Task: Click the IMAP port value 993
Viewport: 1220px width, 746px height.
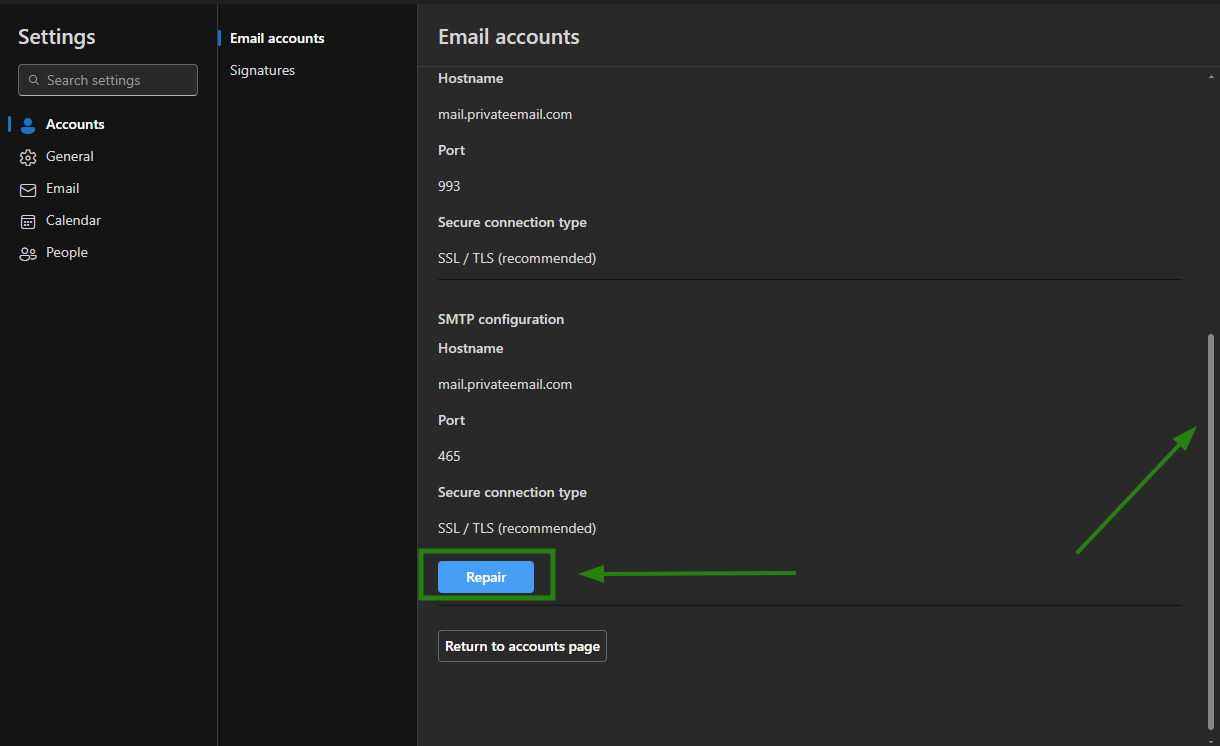Action: [x=449, y=186]
